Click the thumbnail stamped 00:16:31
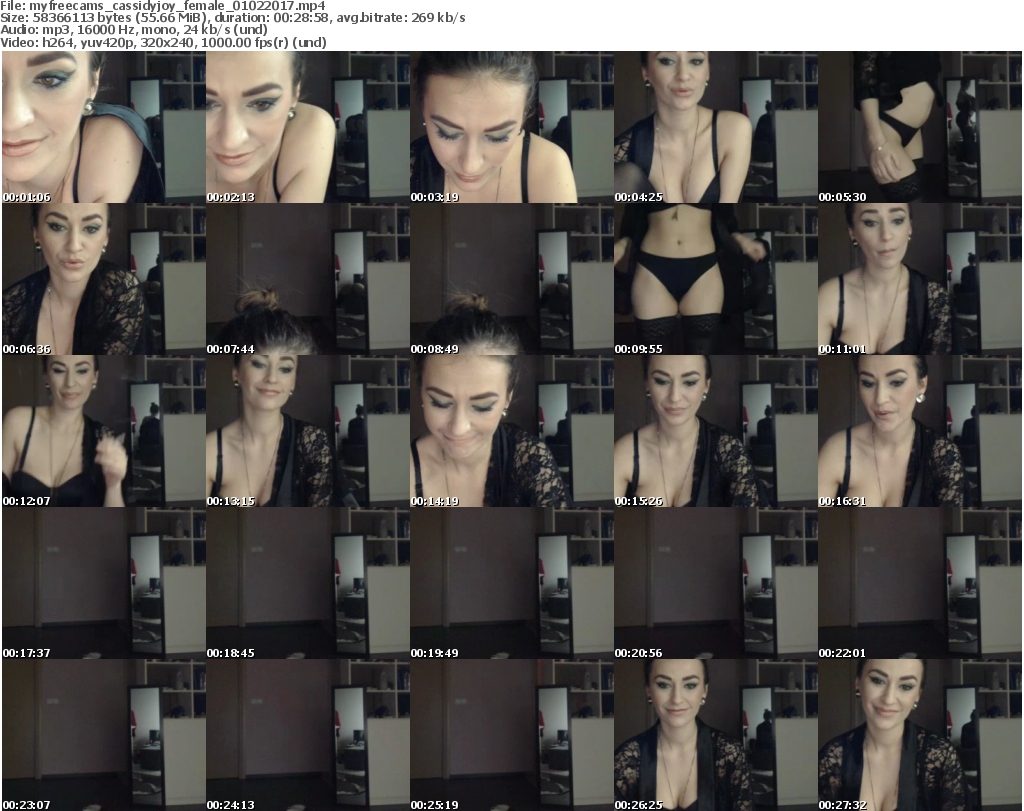 click(x=920, y=431)
